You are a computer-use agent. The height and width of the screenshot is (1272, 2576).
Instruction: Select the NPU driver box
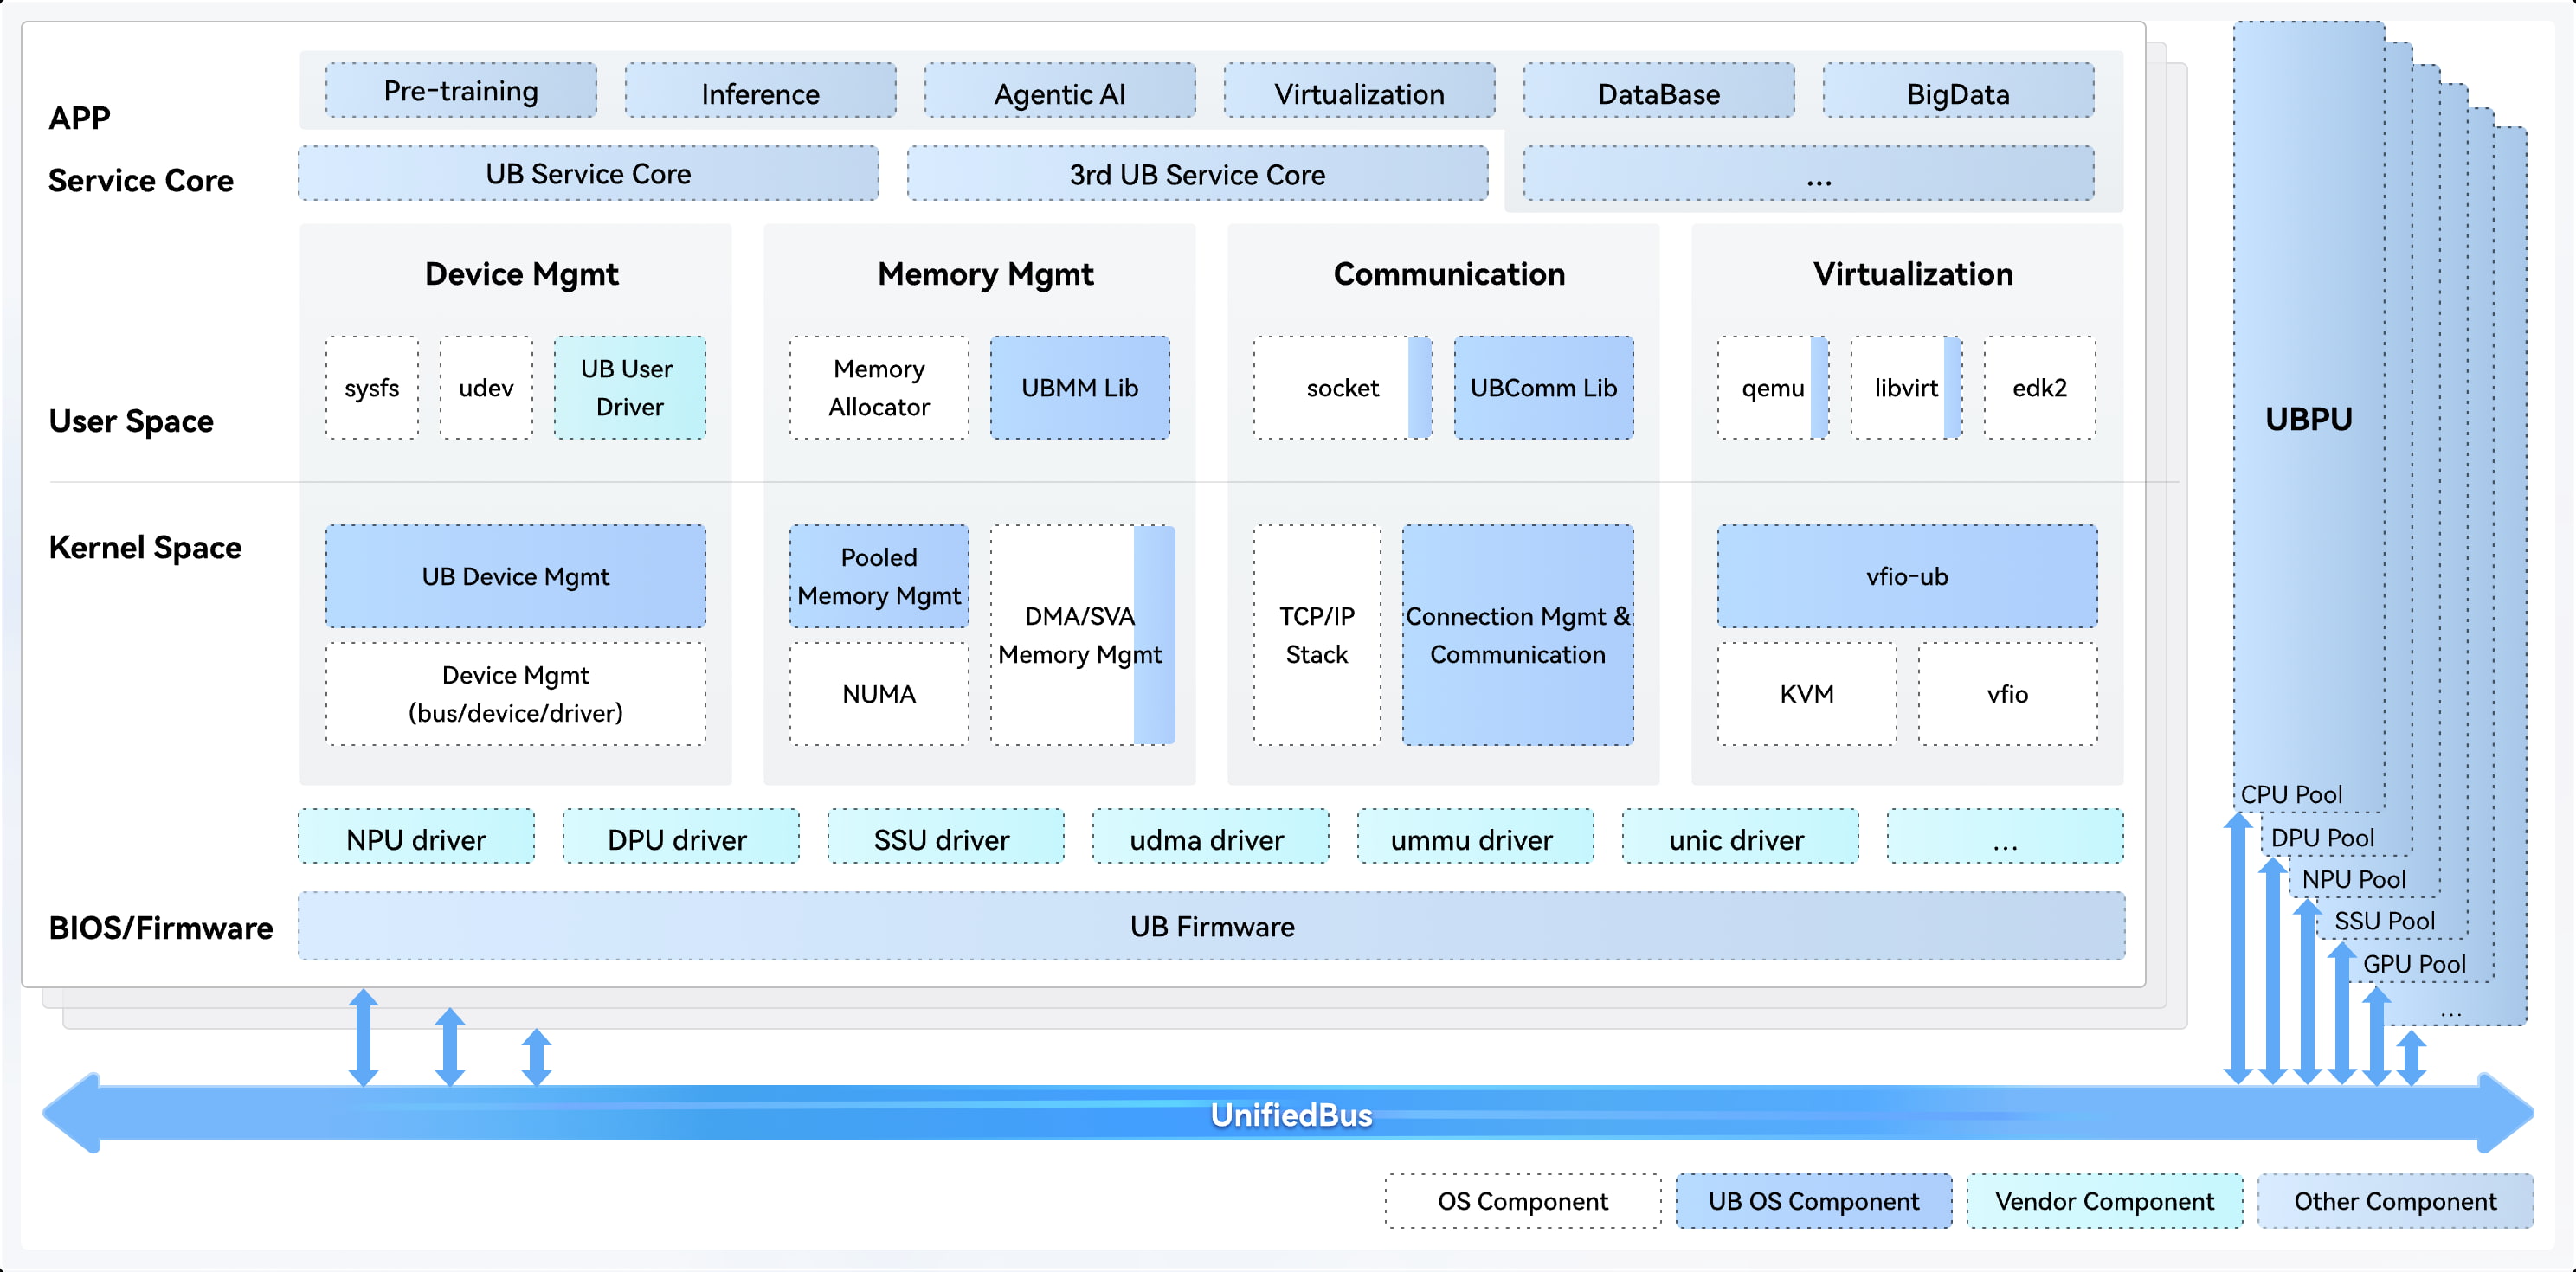click(416, 839)
